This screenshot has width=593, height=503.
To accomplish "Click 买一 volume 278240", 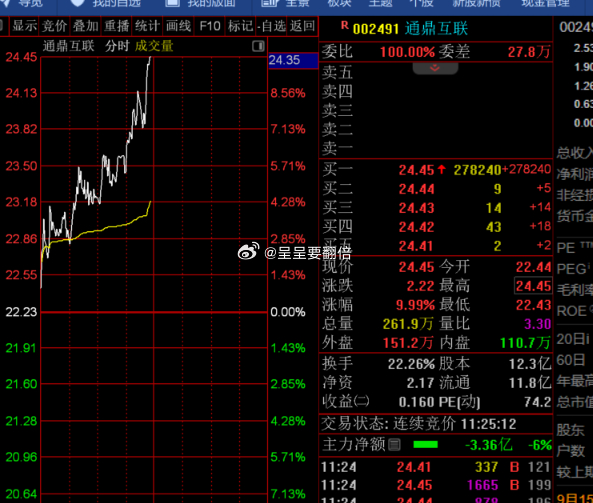I will point(477,170).
